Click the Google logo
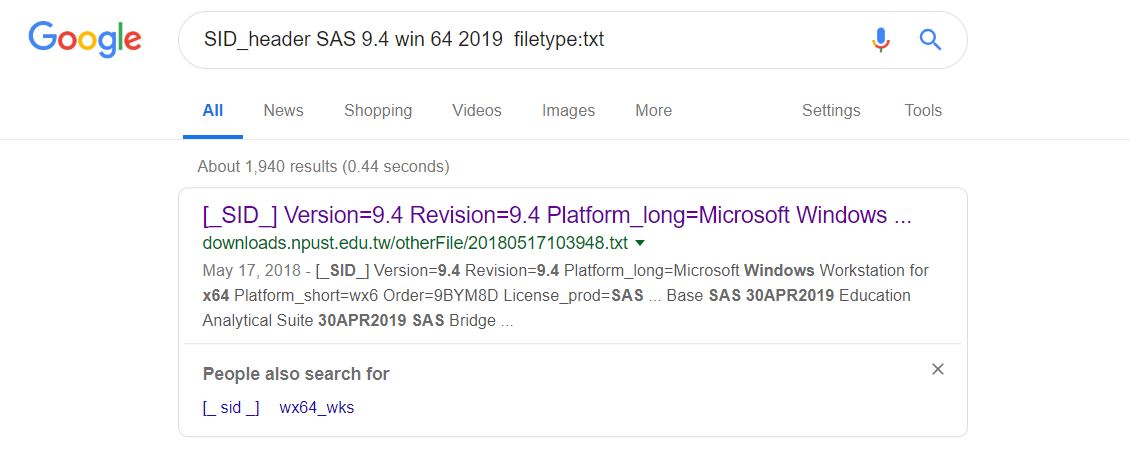The image size is (1130, 470). pyautogui.click(x=85, y=40)
